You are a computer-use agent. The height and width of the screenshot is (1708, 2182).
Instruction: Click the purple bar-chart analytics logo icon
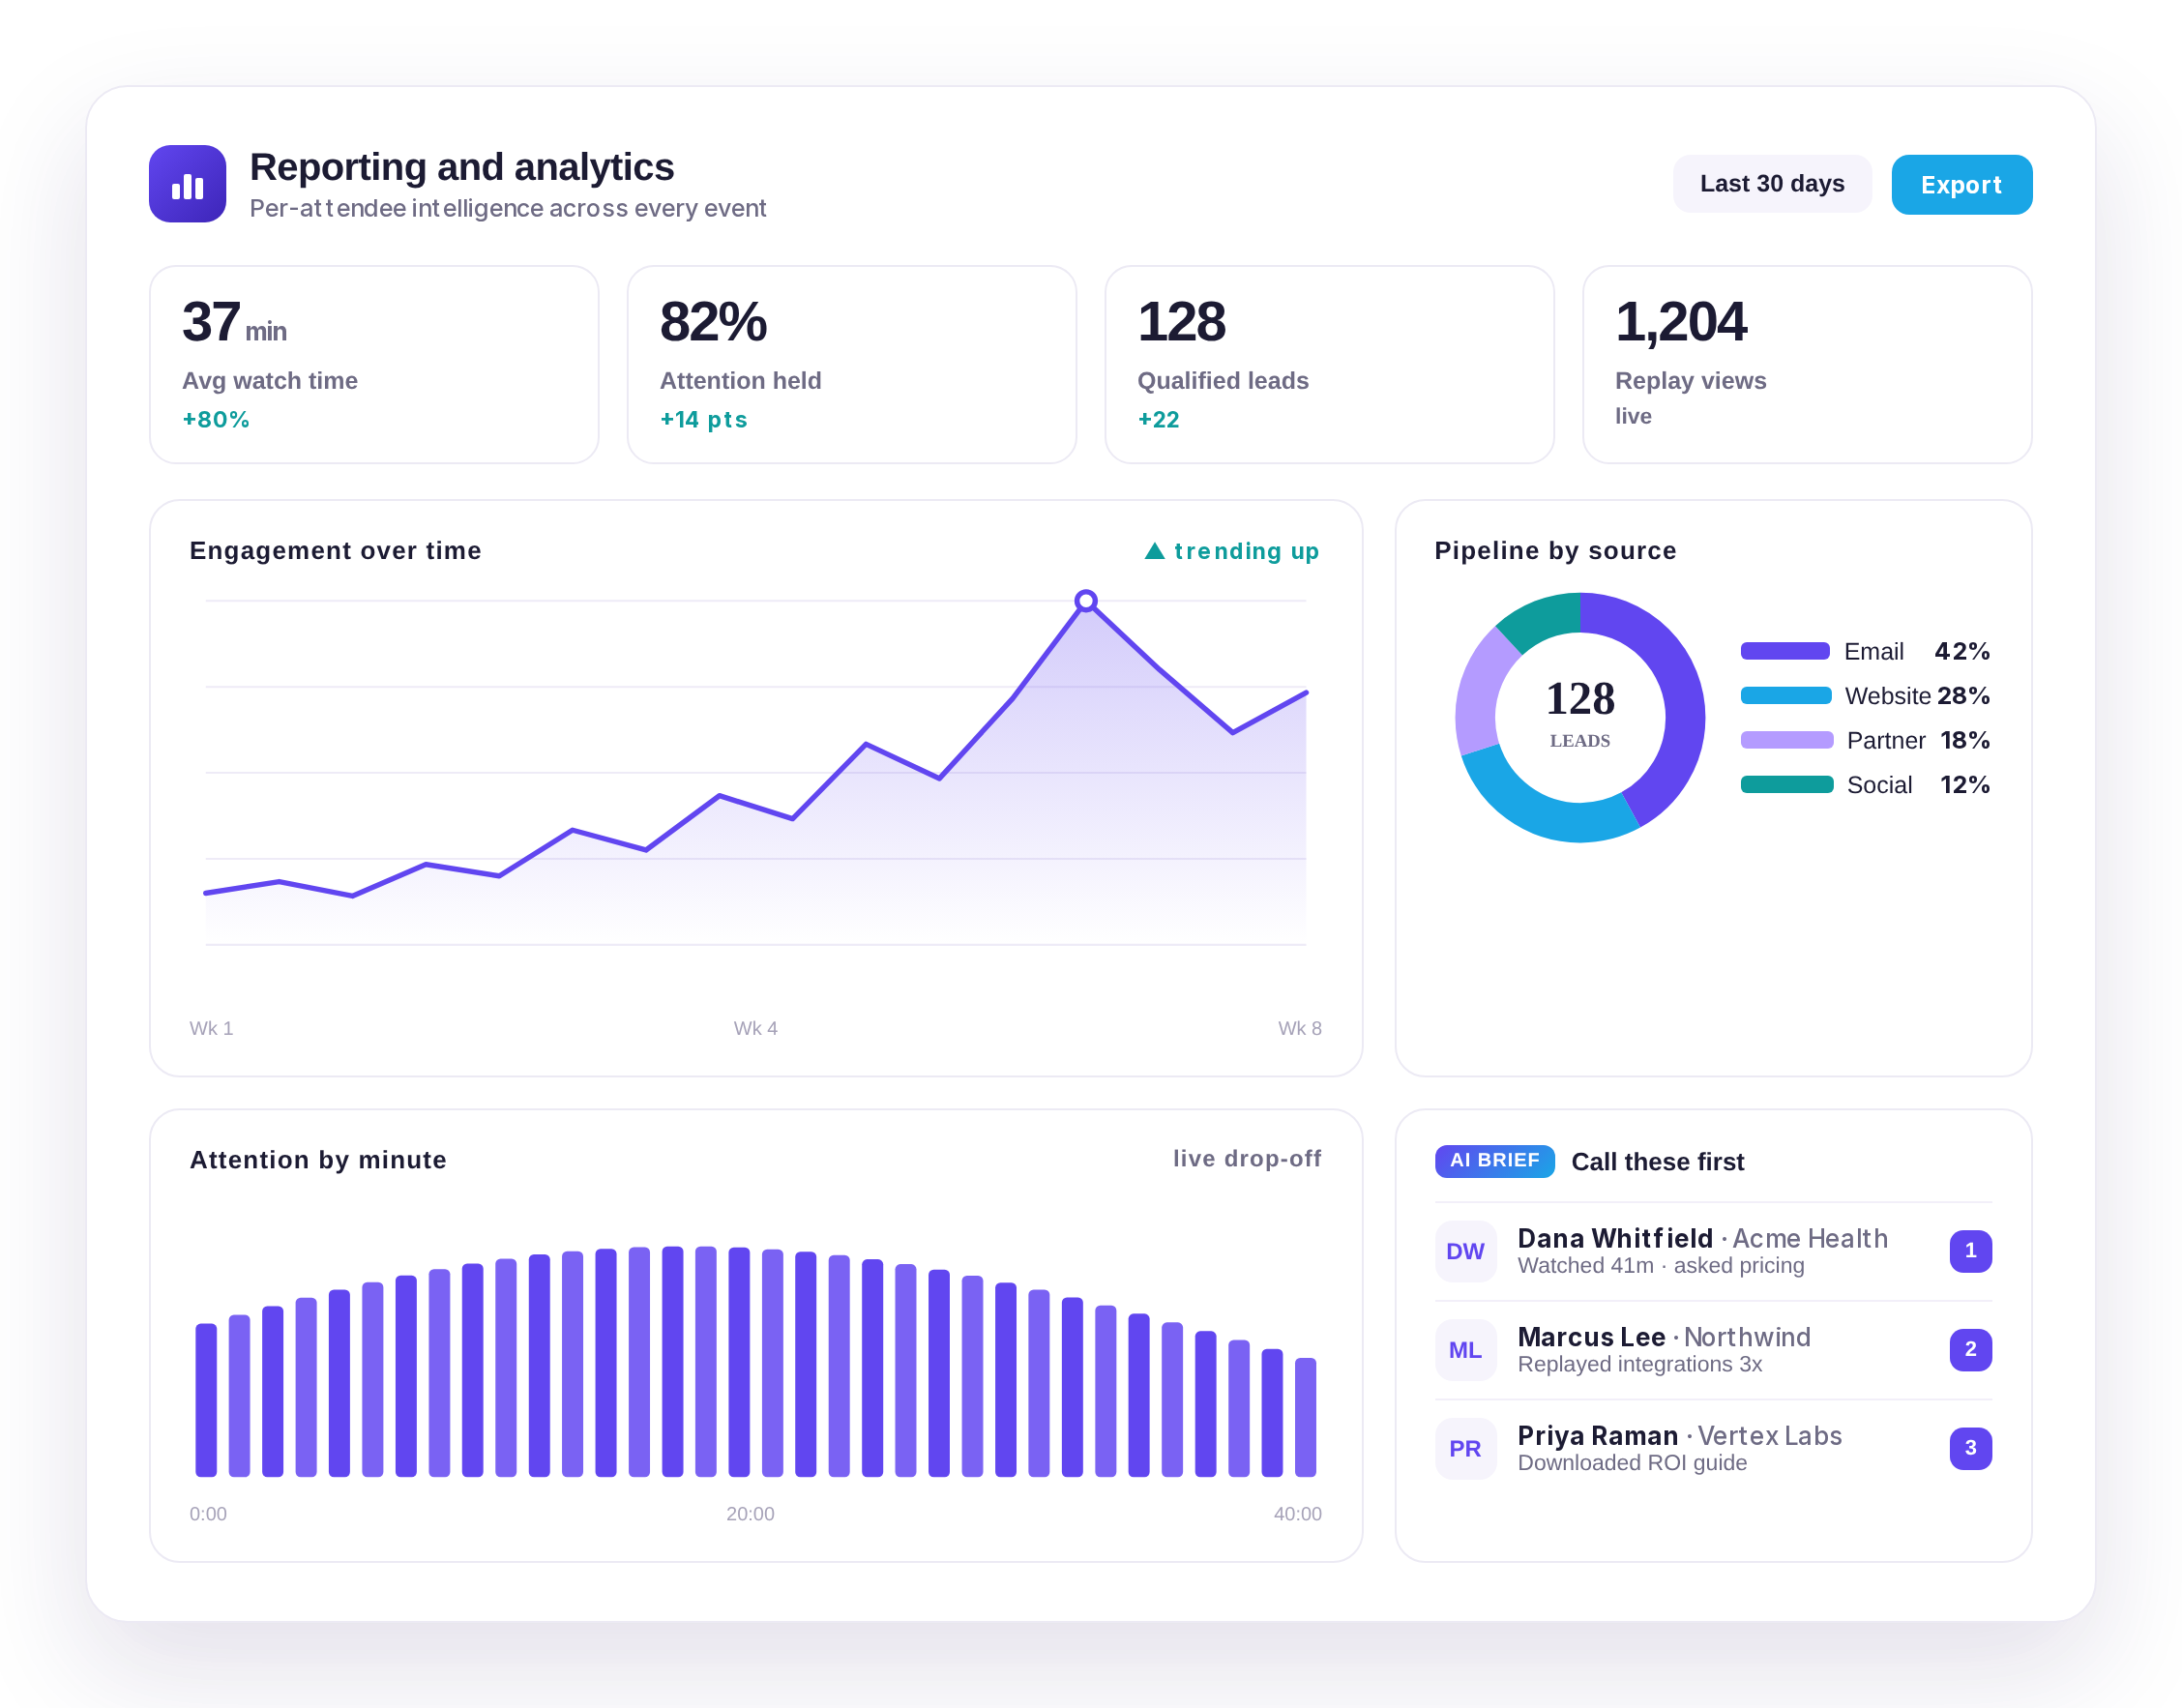click(x=187, y=184)
